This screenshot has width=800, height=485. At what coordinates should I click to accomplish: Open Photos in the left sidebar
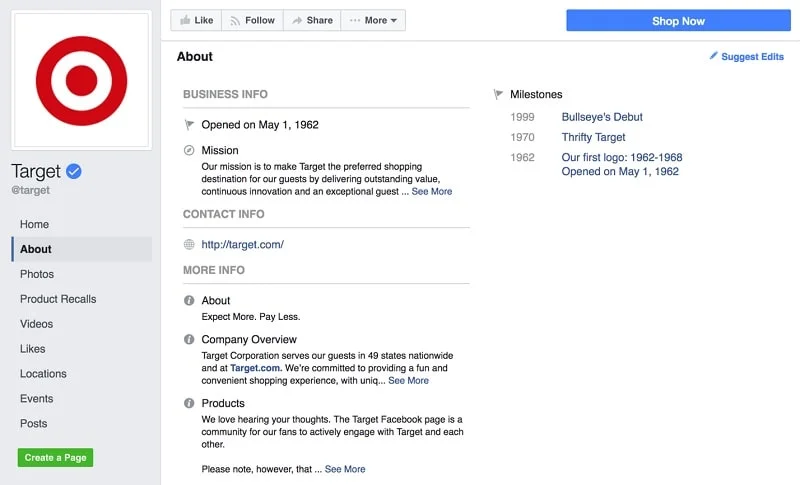(x=37, y=274)
